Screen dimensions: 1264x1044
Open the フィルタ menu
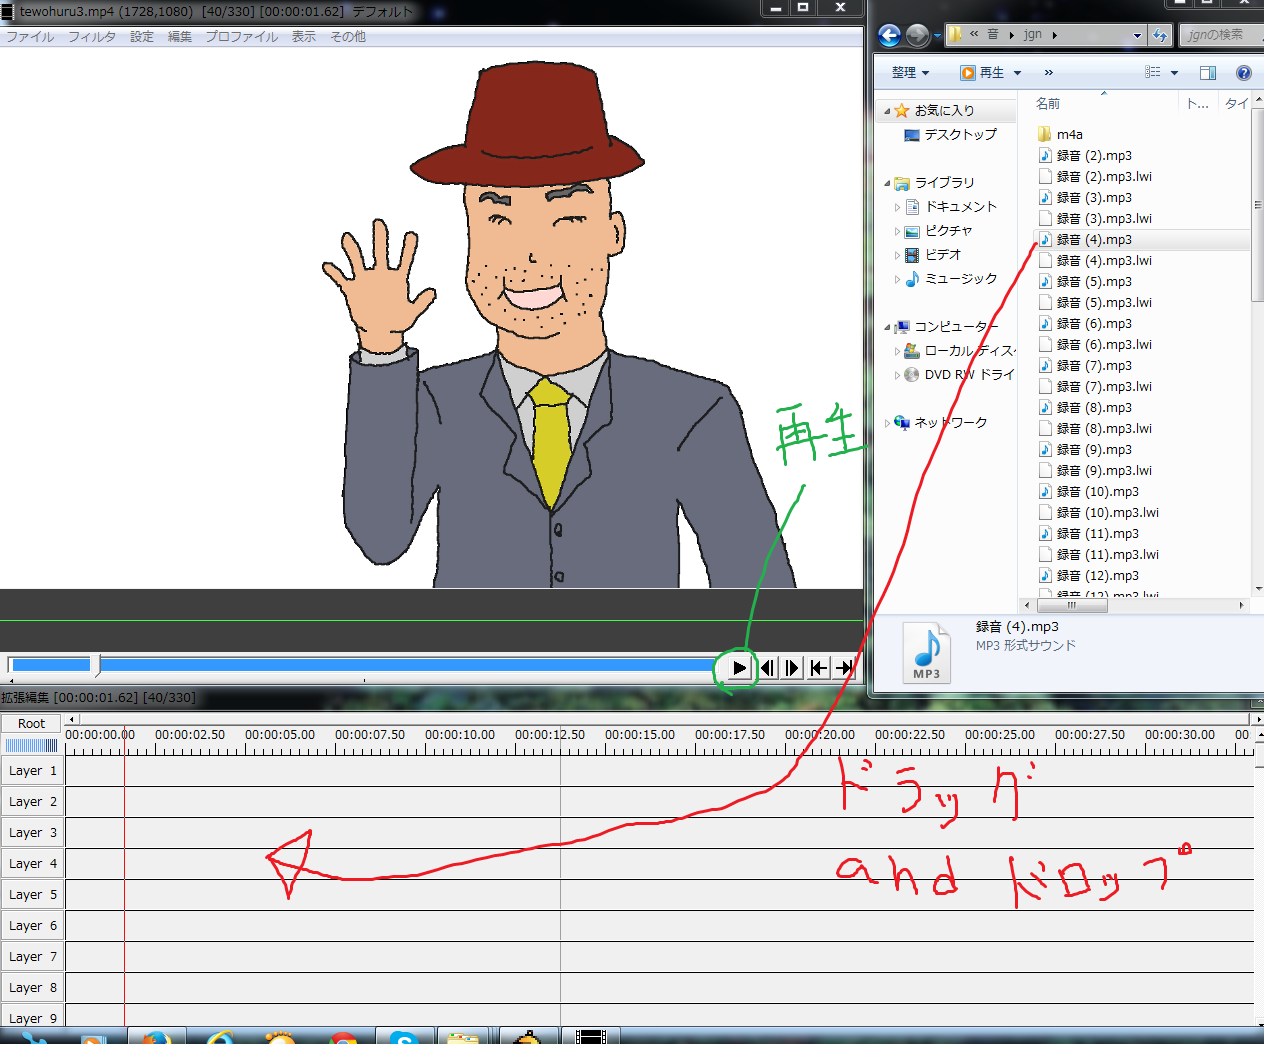(x=92, y=37)
